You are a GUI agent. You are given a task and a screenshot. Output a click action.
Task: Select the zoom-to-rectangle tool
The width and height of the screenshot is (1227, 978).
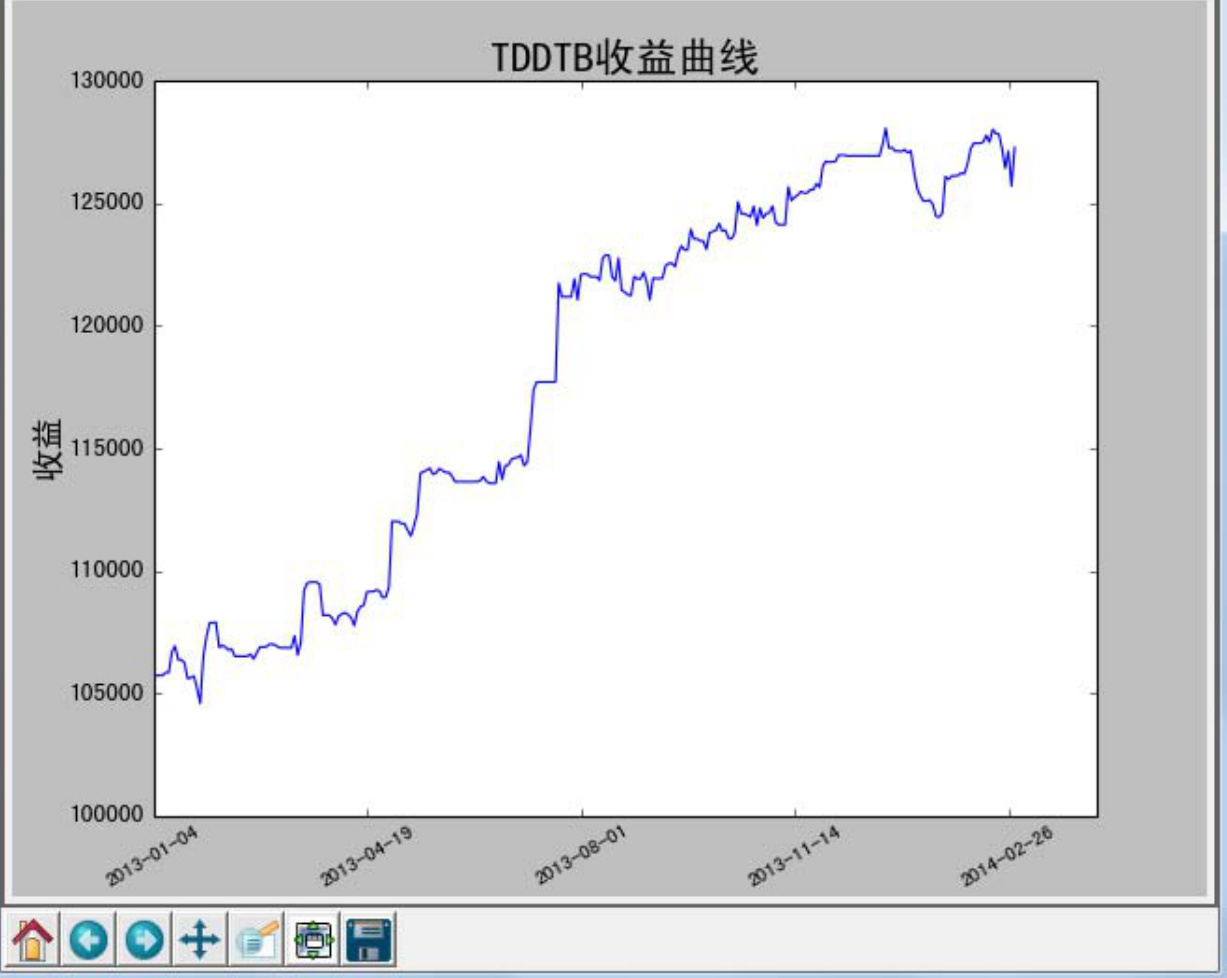(x=258, y=940)
